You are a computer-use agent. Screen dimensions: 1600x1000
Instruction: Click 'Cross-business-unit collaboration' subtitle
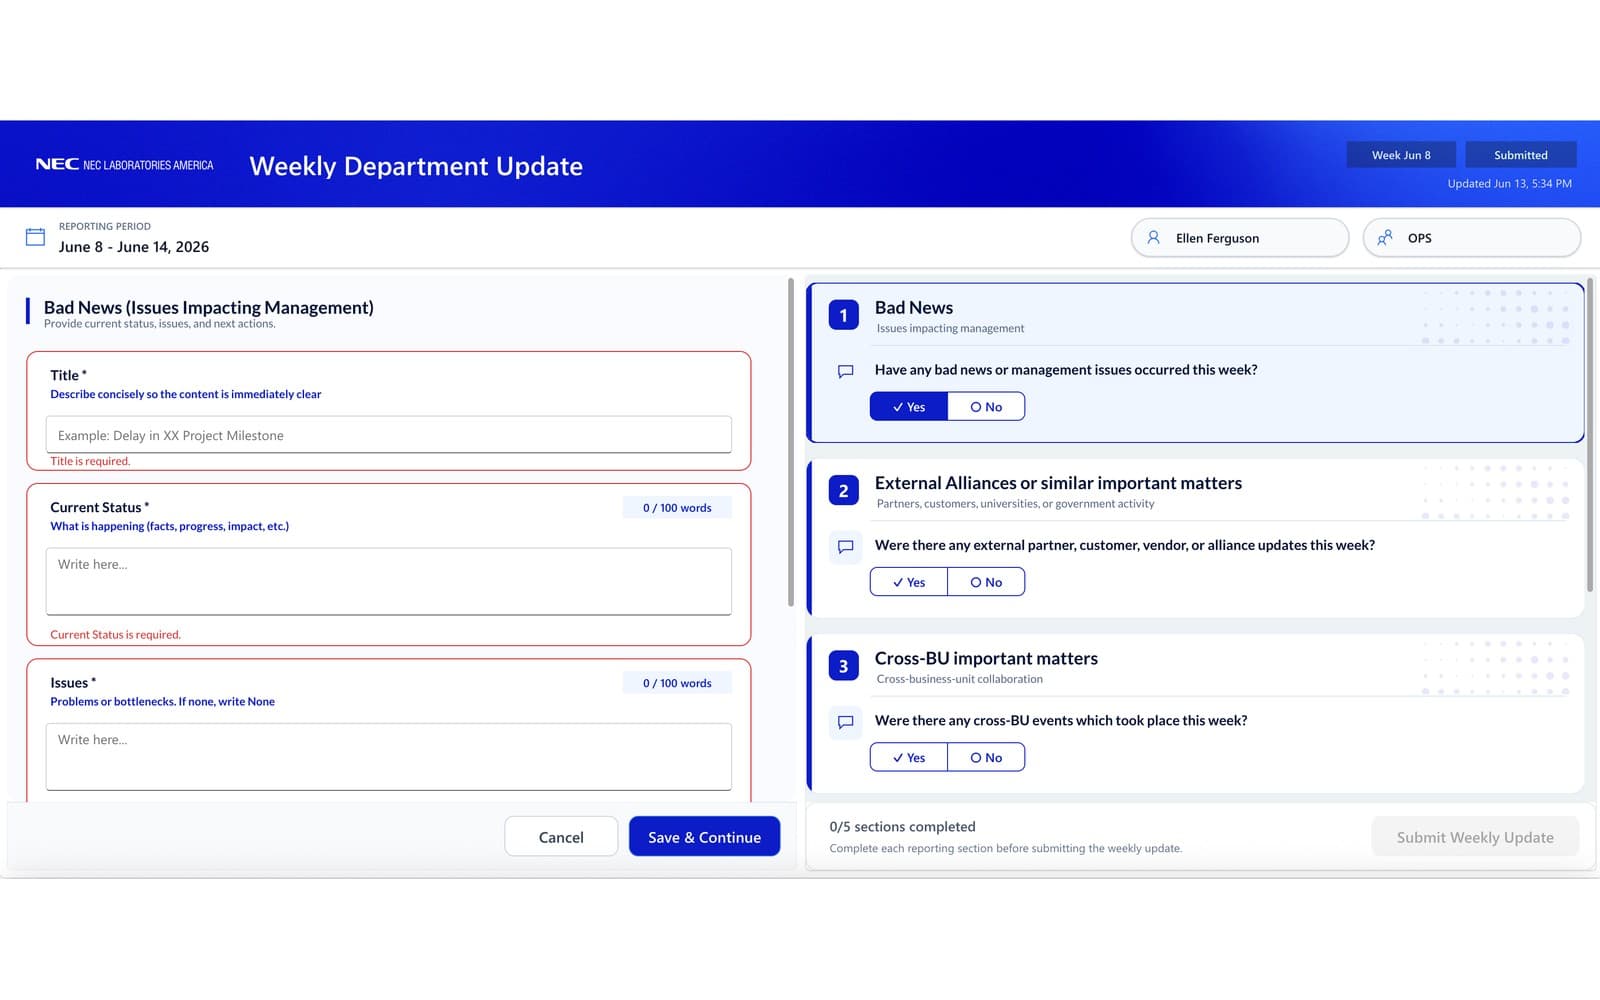pos(960,679)
